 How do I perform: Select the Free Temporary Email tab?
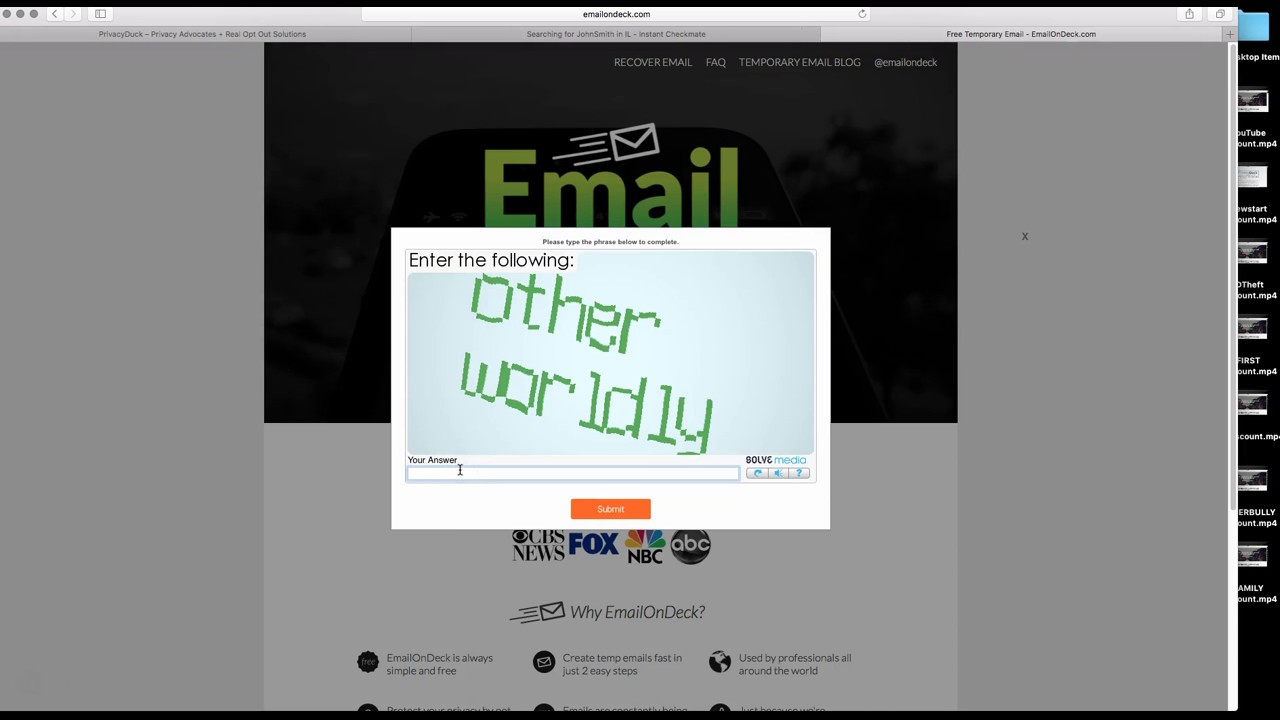click(x=1021, y=34)
